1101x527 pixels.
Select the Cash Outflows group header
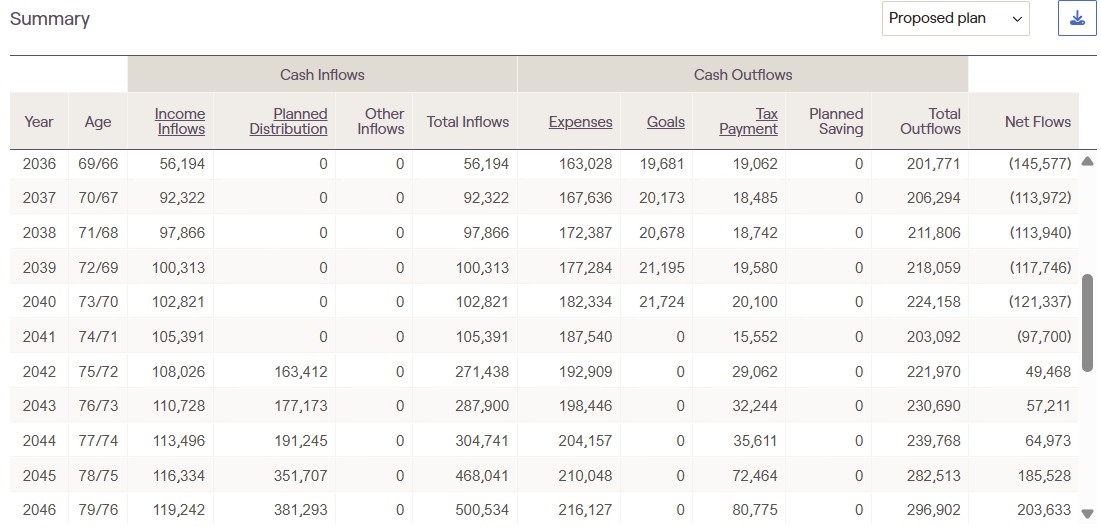pyautogui.click(x=742, y=75)
